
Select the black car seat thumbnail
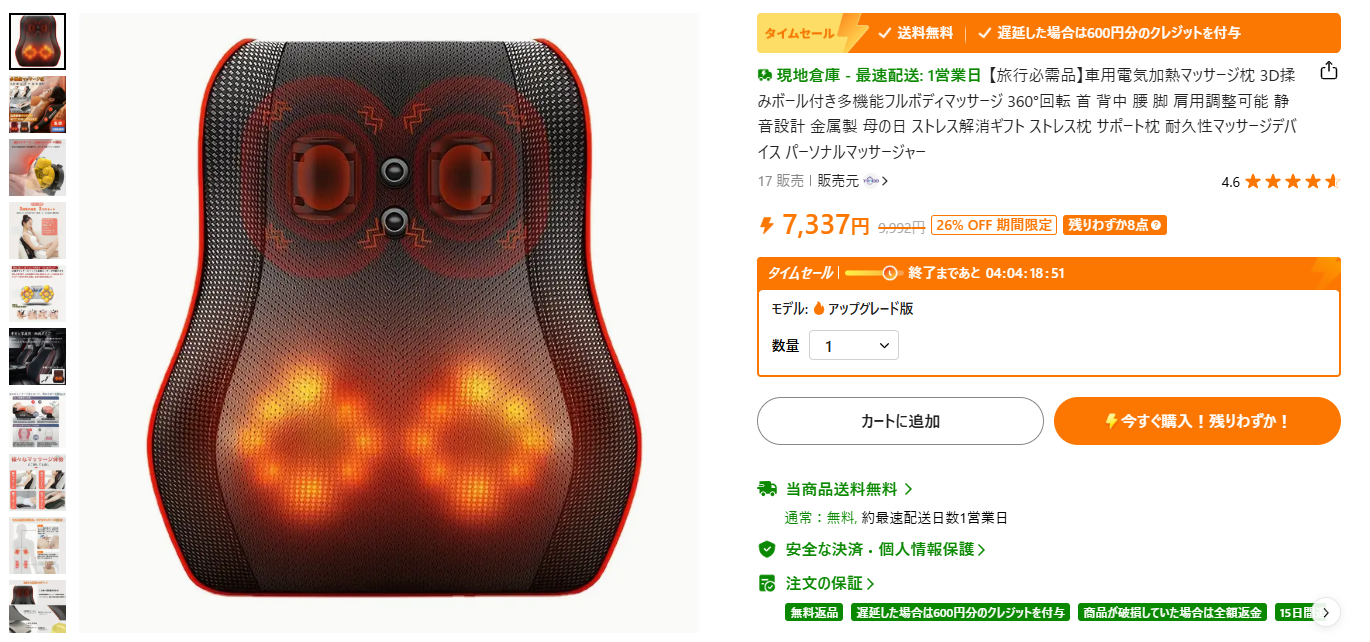[37, 357]
